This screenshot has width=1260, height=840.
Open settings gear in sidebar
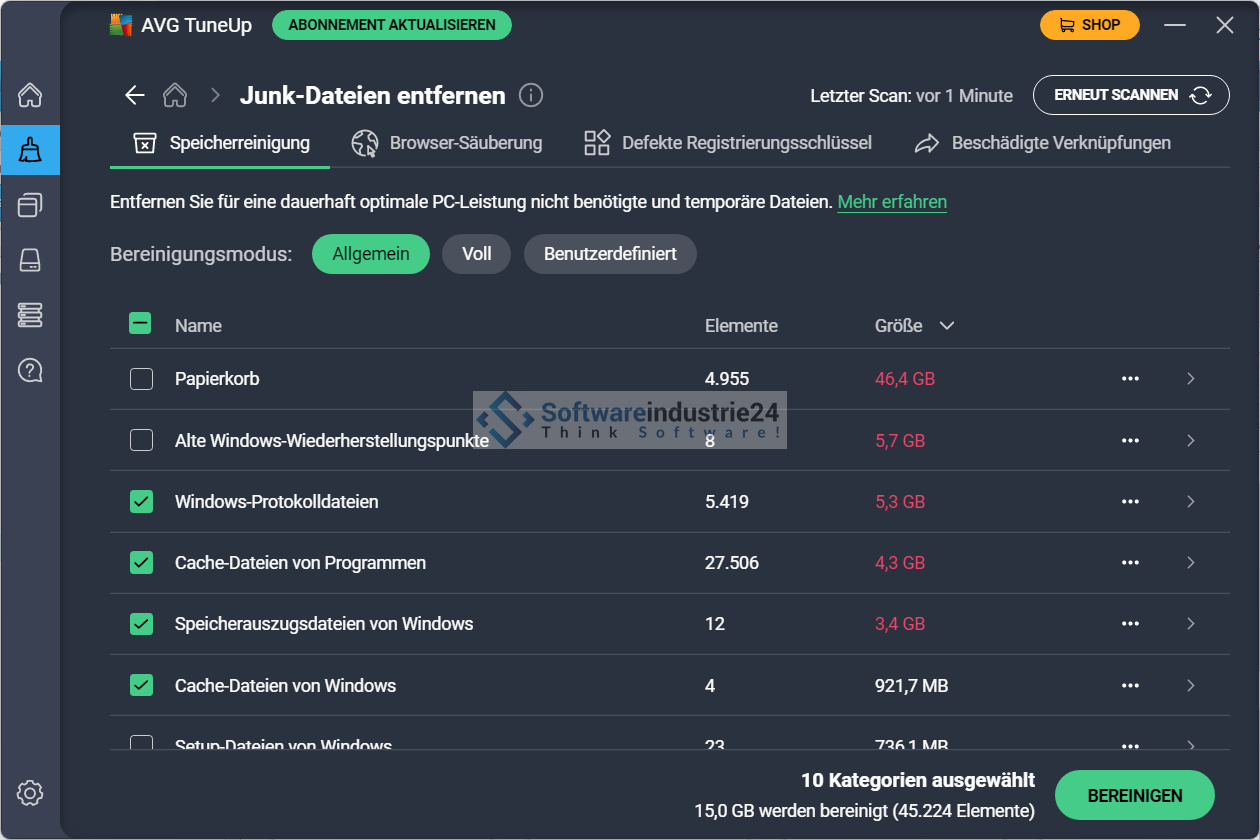(x=30, y=794)
